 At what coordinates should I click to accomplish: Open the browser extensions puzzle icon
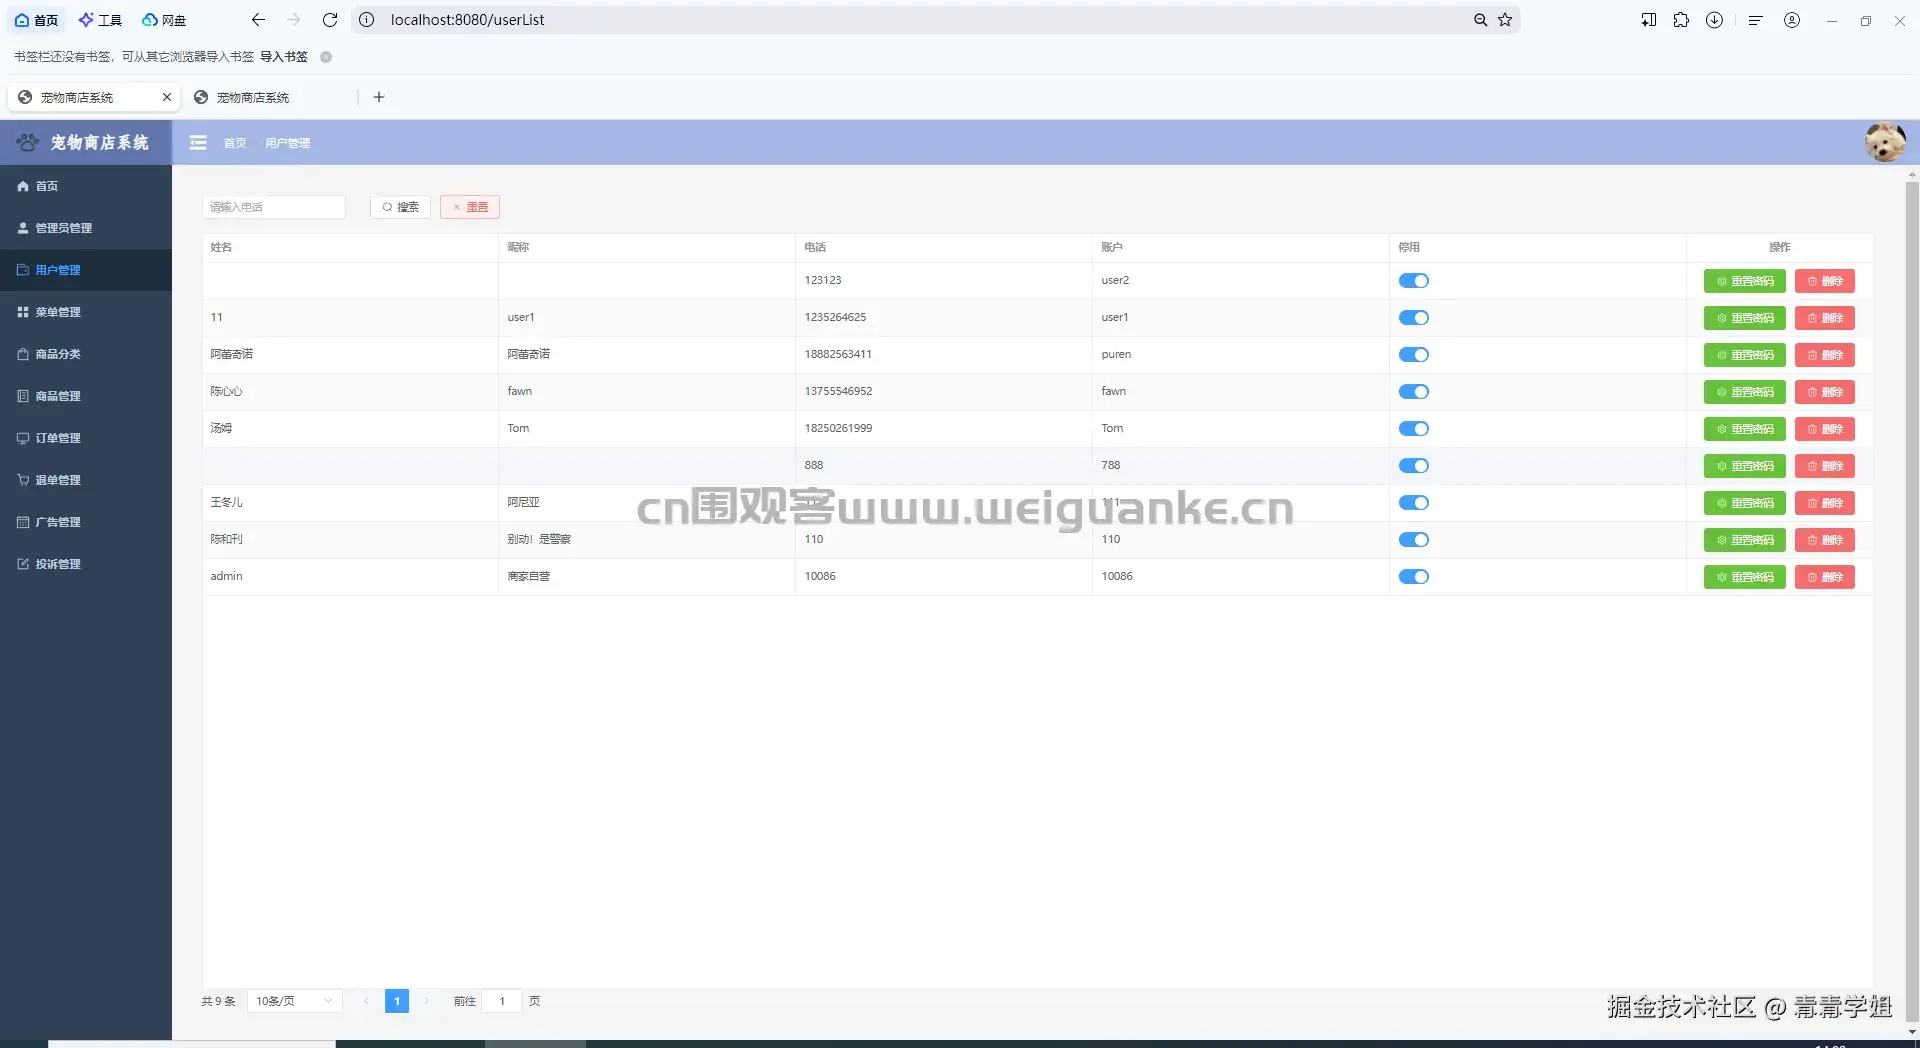1681,20
